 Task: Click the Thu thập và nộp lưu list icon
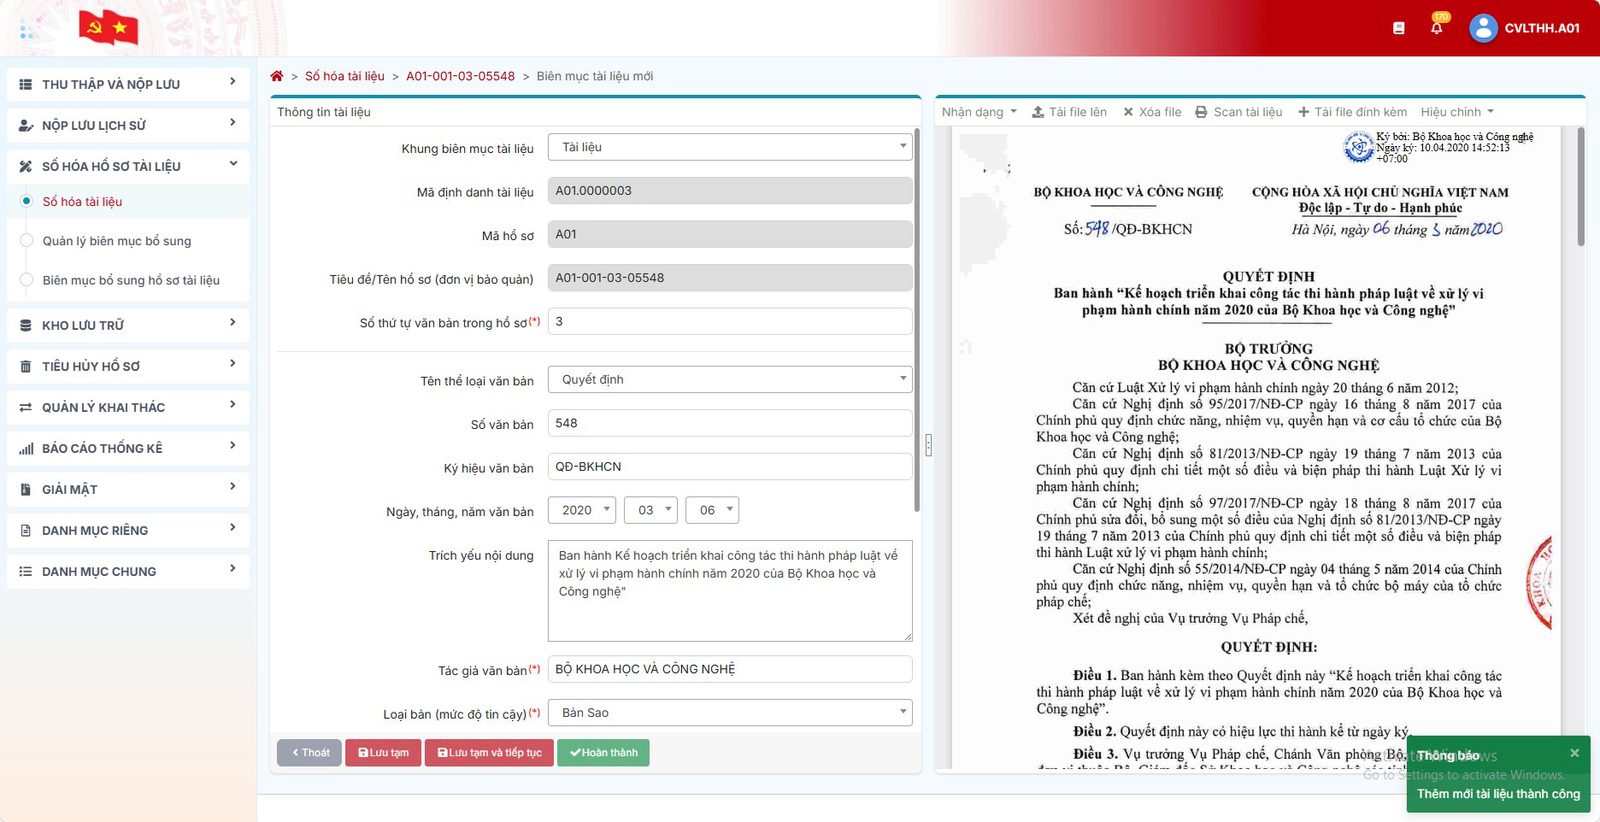(26, 85)
